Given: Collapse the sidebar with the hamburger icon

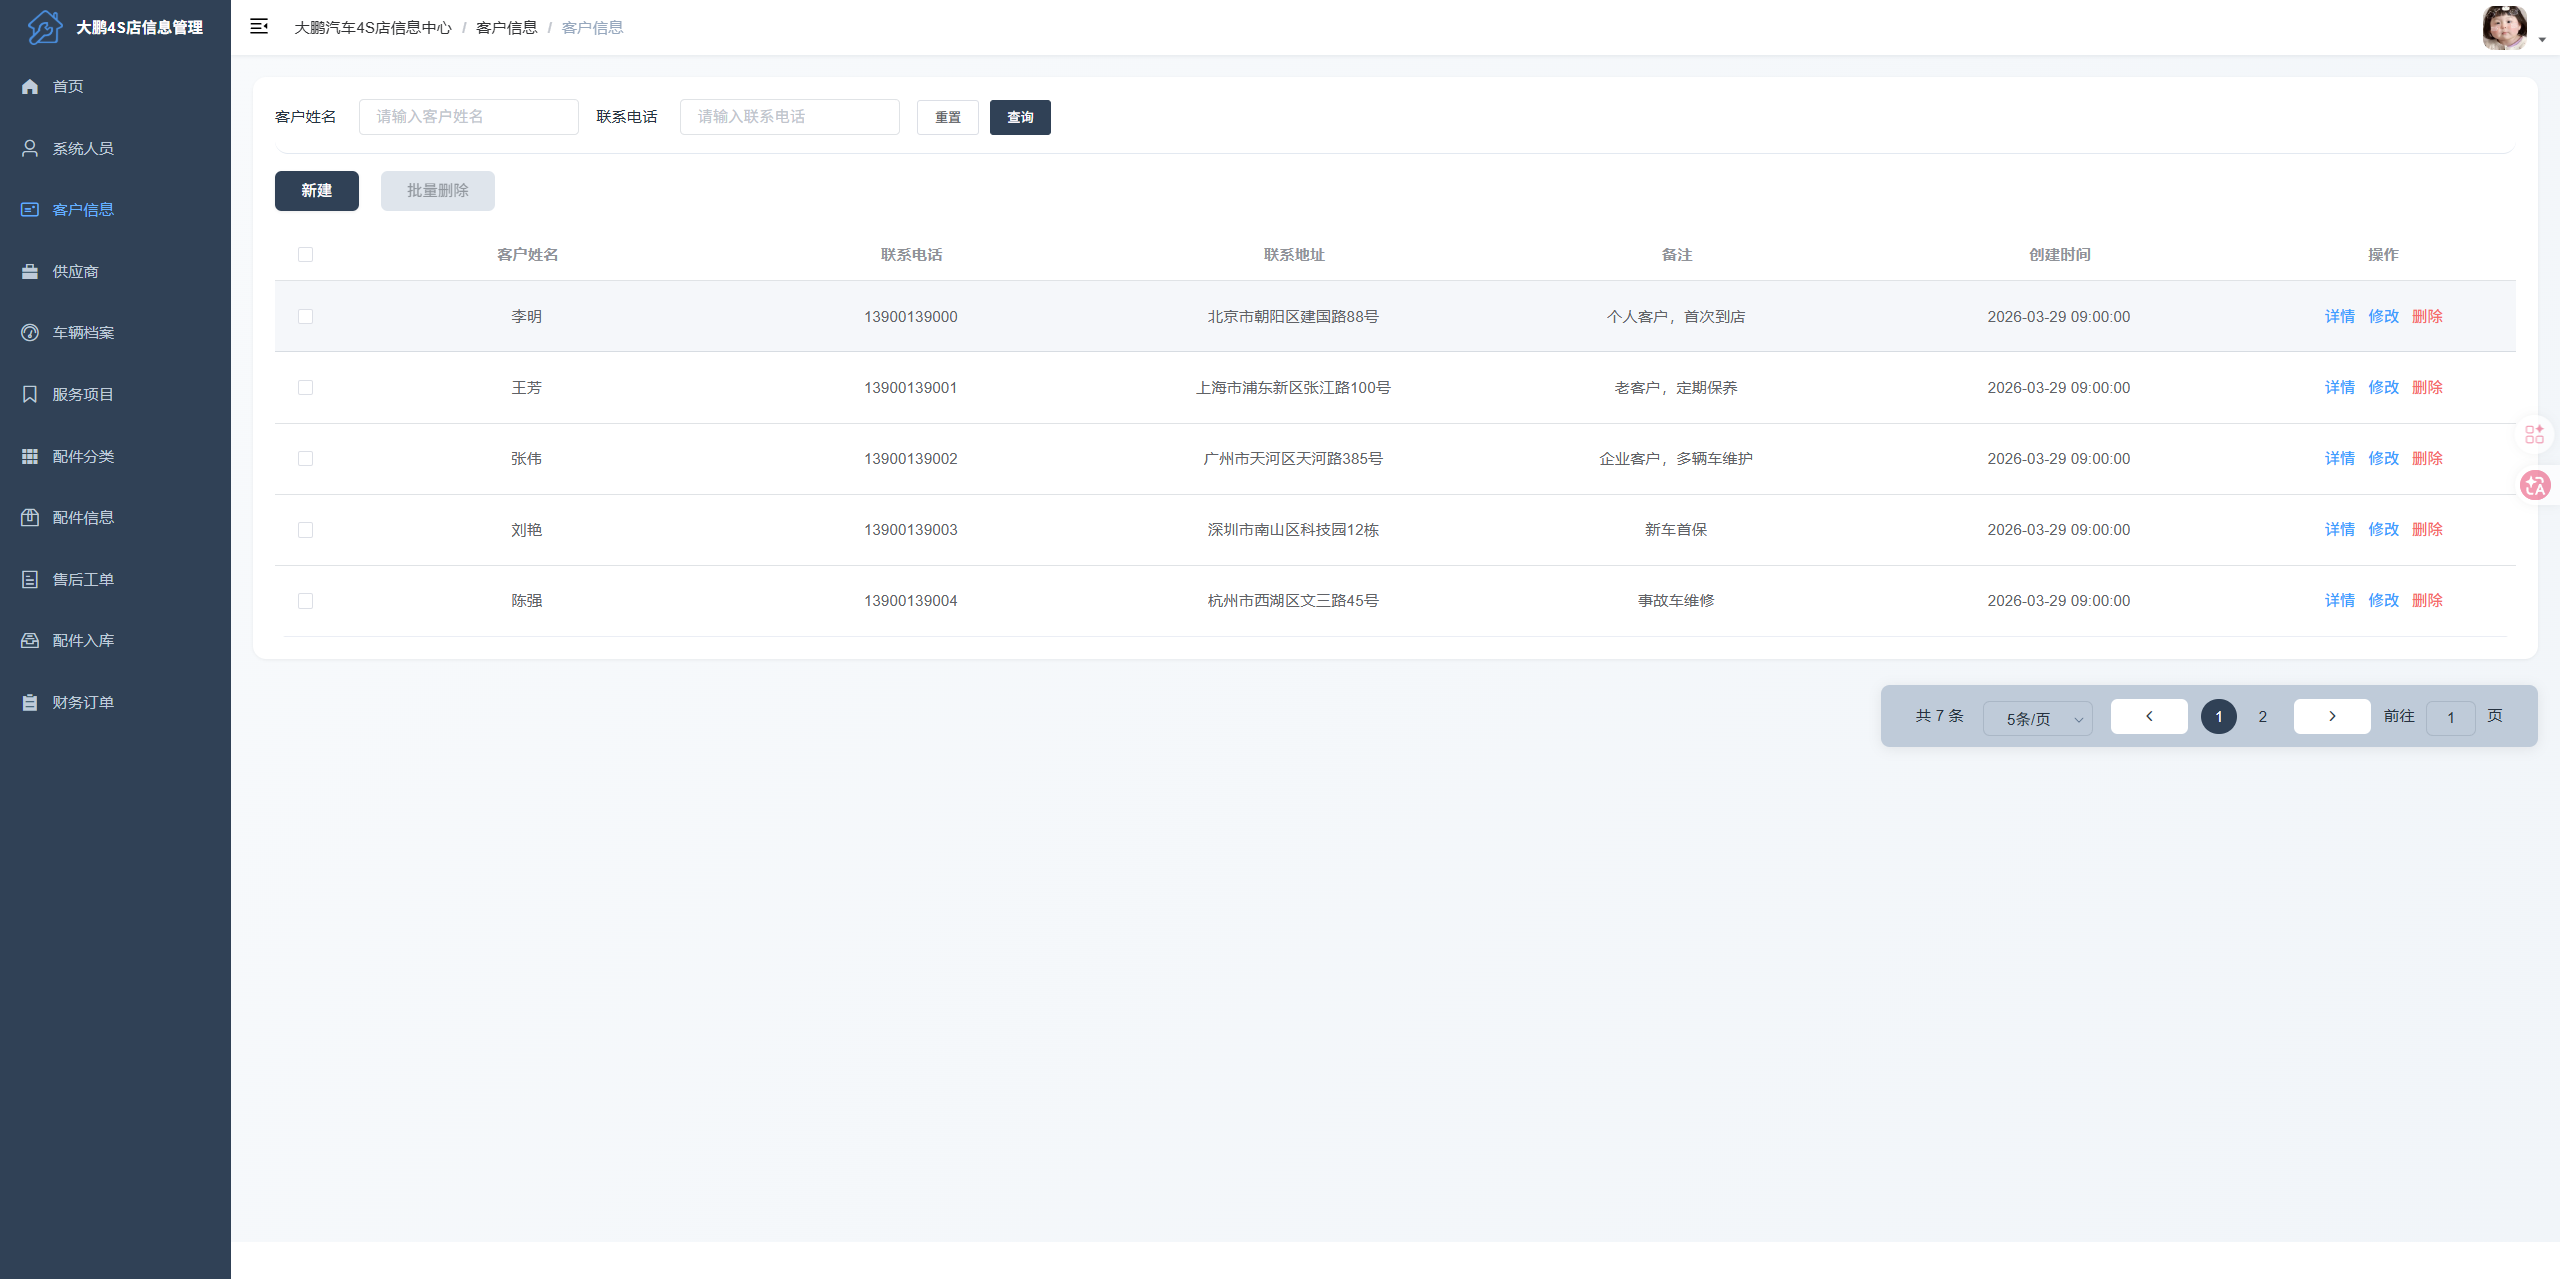Looking at the screenshot, I should [x=259, y=27].
